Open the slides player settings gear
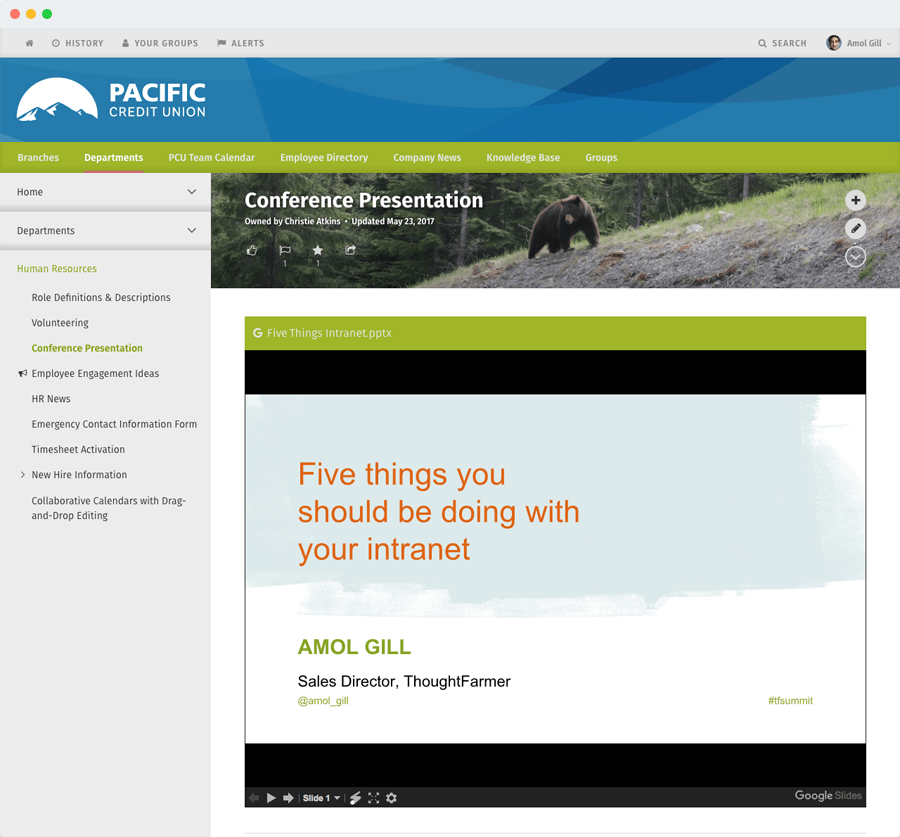The width and height of the screenshot is (900, 837). (x=391, y=798)
